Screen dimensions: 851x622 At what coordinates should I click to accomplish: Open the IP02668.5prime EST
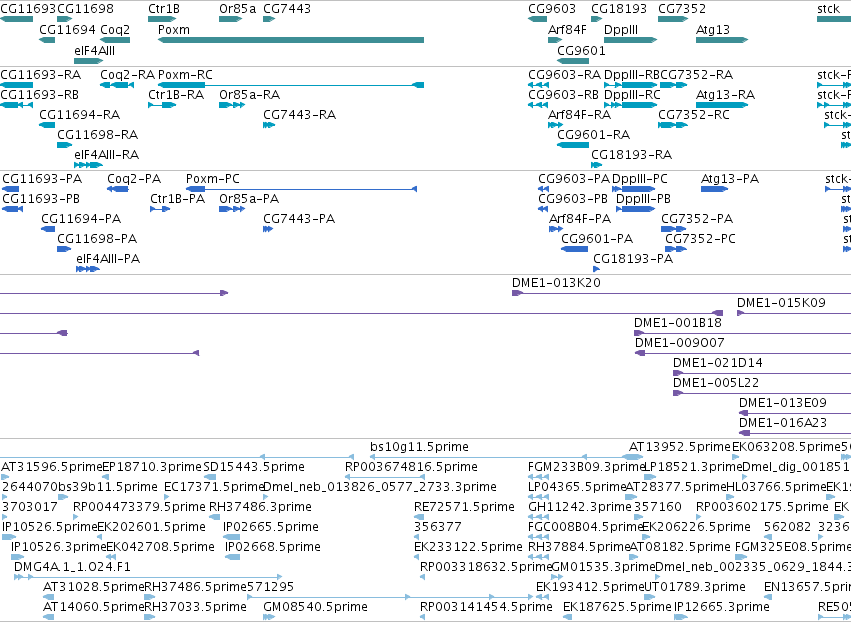pos(232,557)
